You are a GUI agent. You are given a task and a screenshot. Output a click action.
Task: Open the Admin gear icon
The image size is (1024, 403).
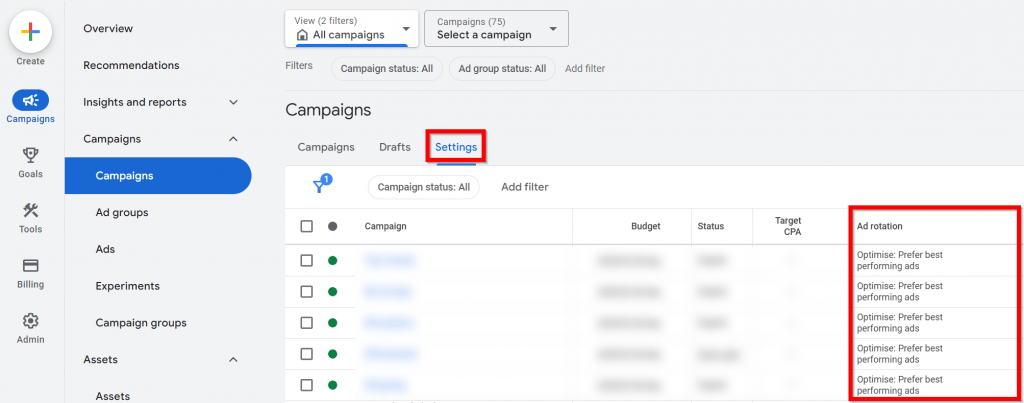[x=30, y=321]
